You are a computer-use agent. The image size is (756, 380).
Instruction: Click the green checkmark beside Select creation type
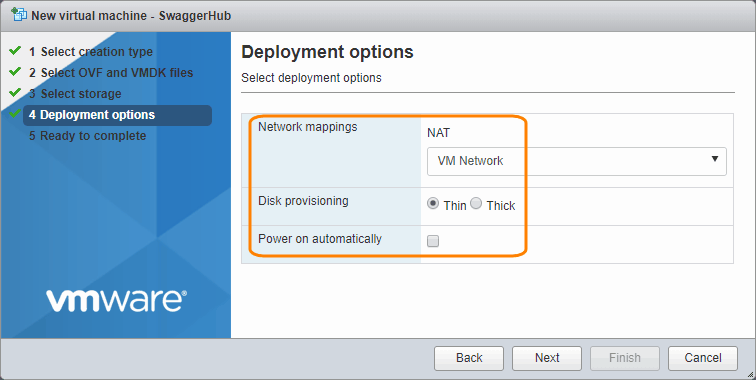(15, 50)
